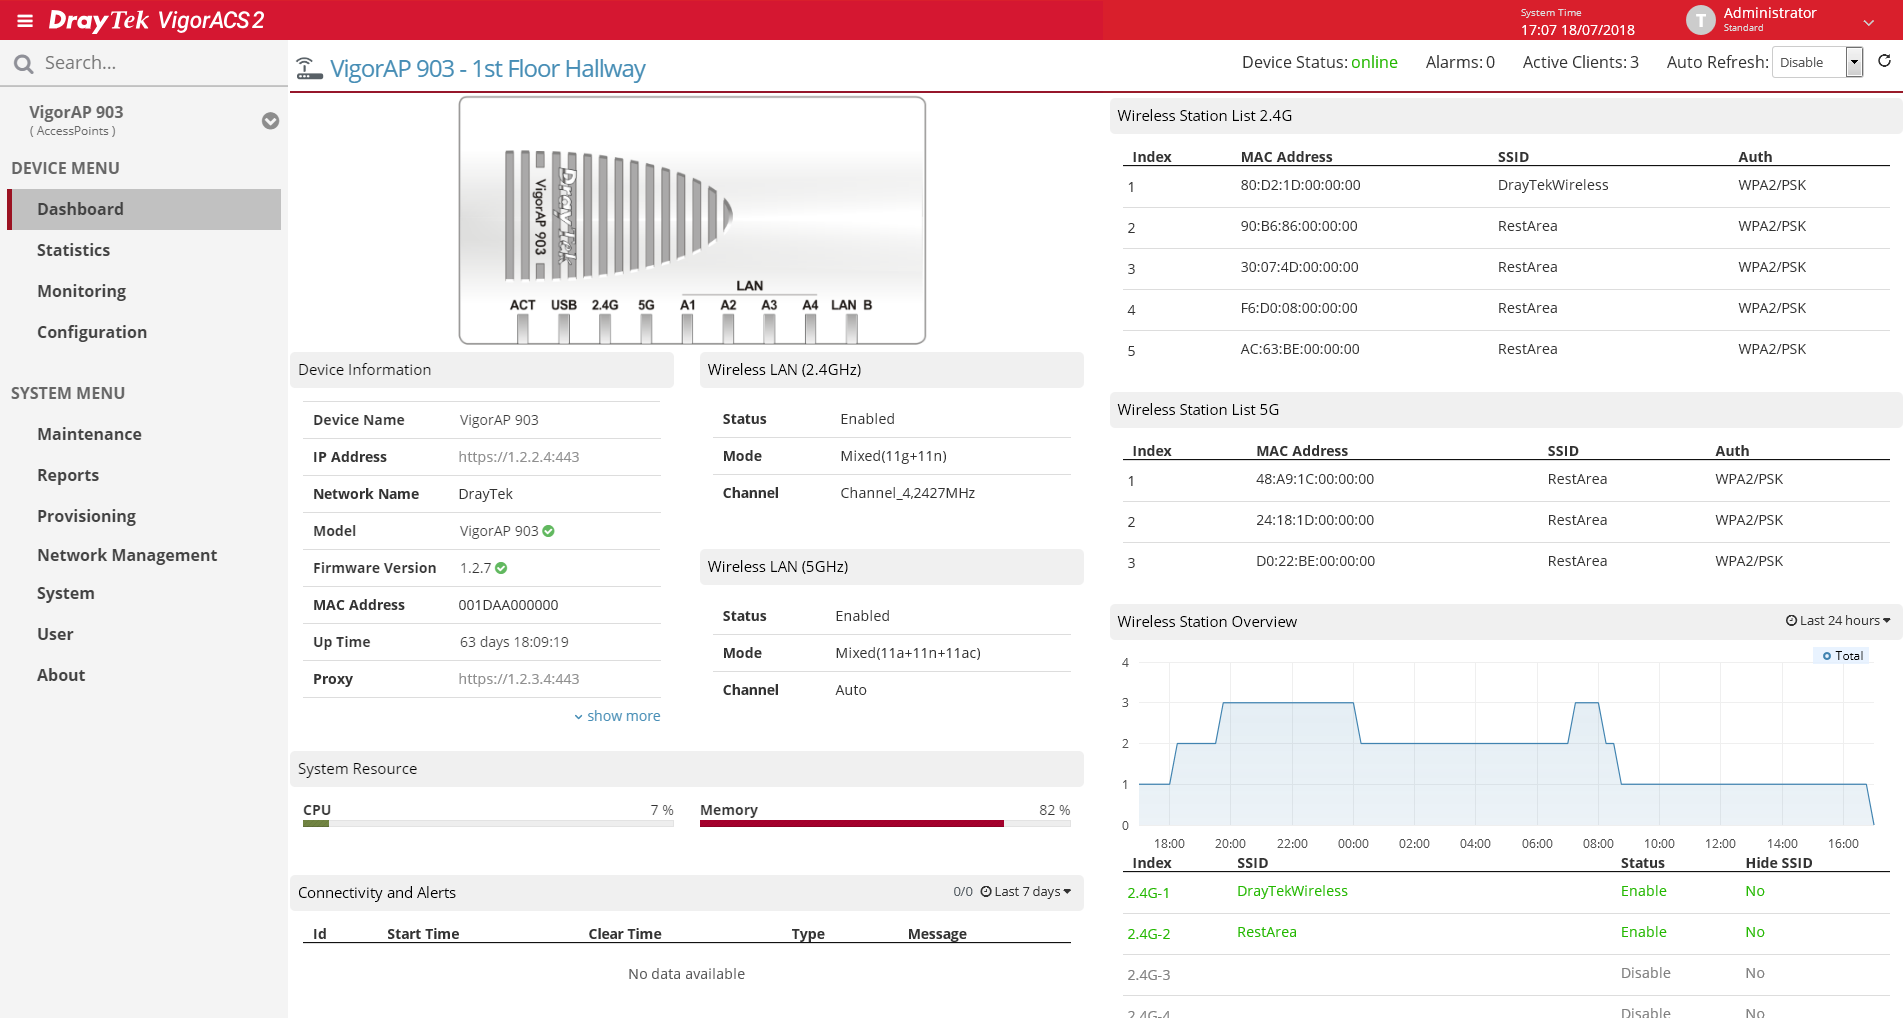Click the green check next to Model
The height and width of the screenshot is (1018, 1903).
(548, 531)
